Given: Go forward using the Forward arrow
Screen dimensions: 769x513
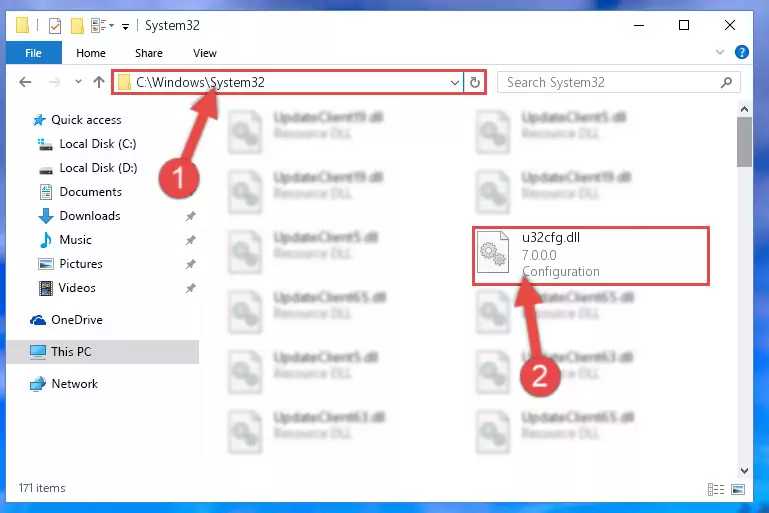Looking at the screenshot, I should pyautogui.click(x=54, y=82).
